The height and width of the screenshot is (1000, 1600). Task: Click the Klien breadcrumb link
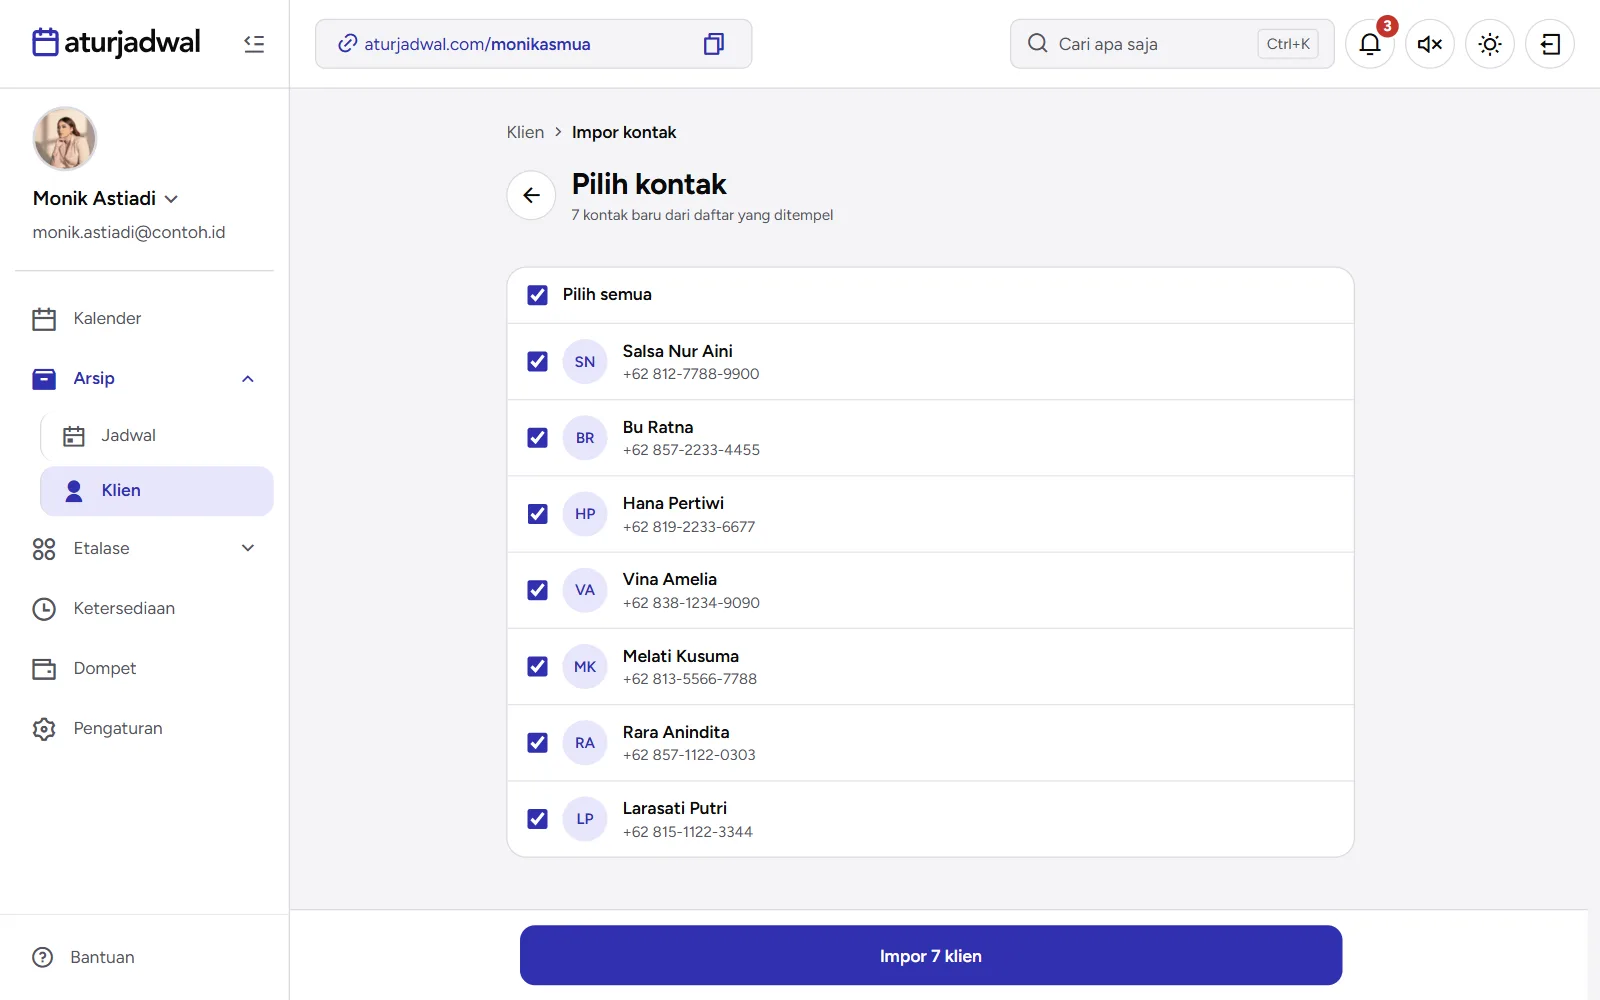[x=525, y=132]
